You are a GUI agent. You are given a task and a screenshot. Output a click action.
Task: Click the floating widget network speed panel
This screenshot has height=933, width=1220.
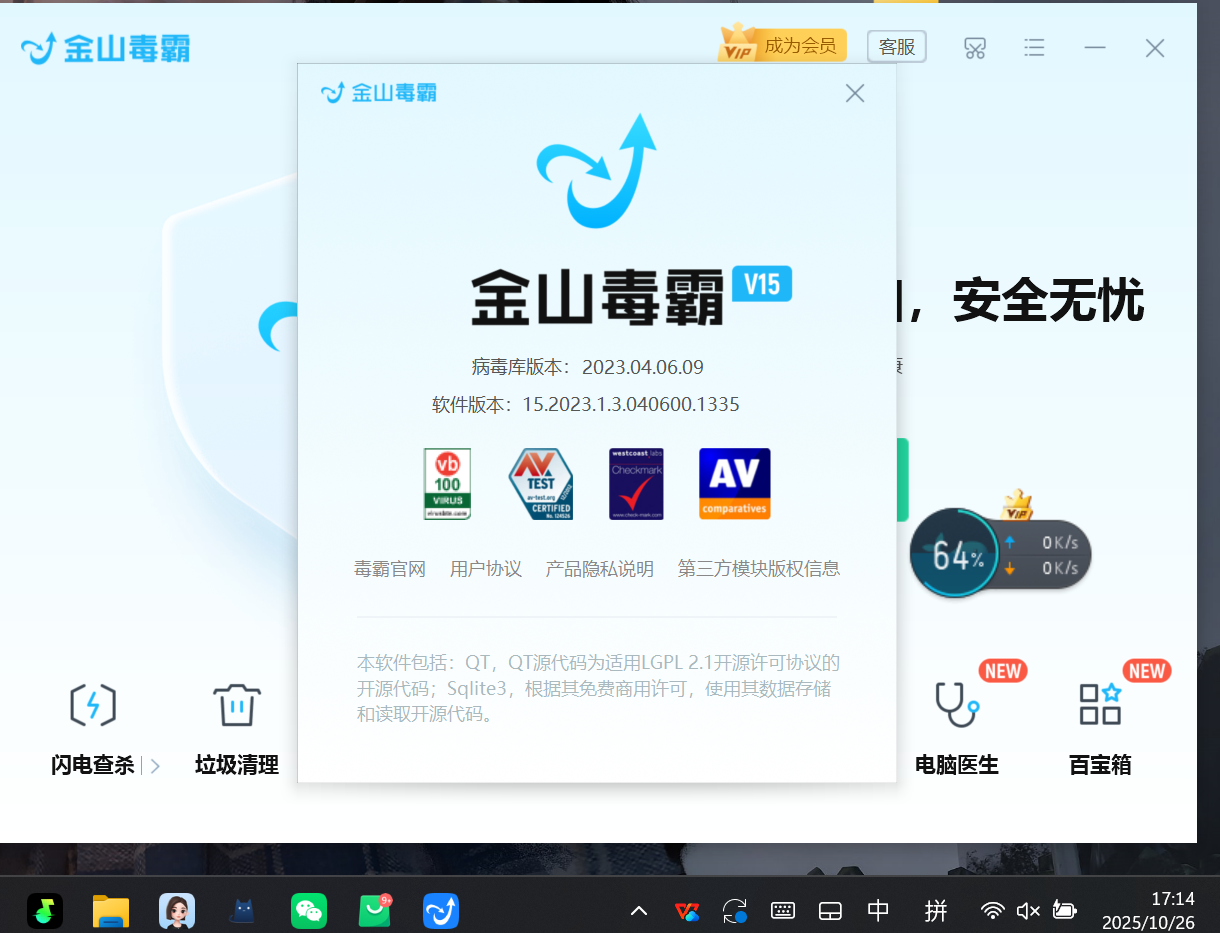(1043, 554)
